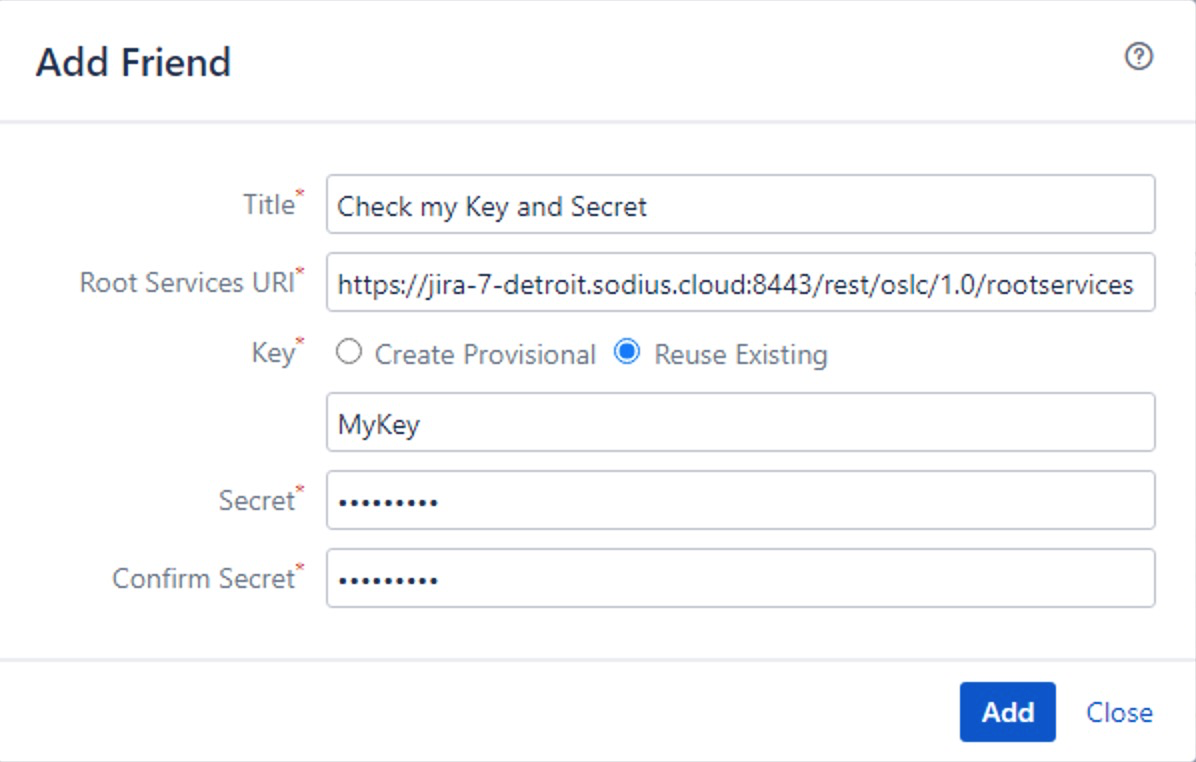Image resolution: width=1196 pixels, height=762 pixels.
Task: Click the Close link
Action: 1119,712
